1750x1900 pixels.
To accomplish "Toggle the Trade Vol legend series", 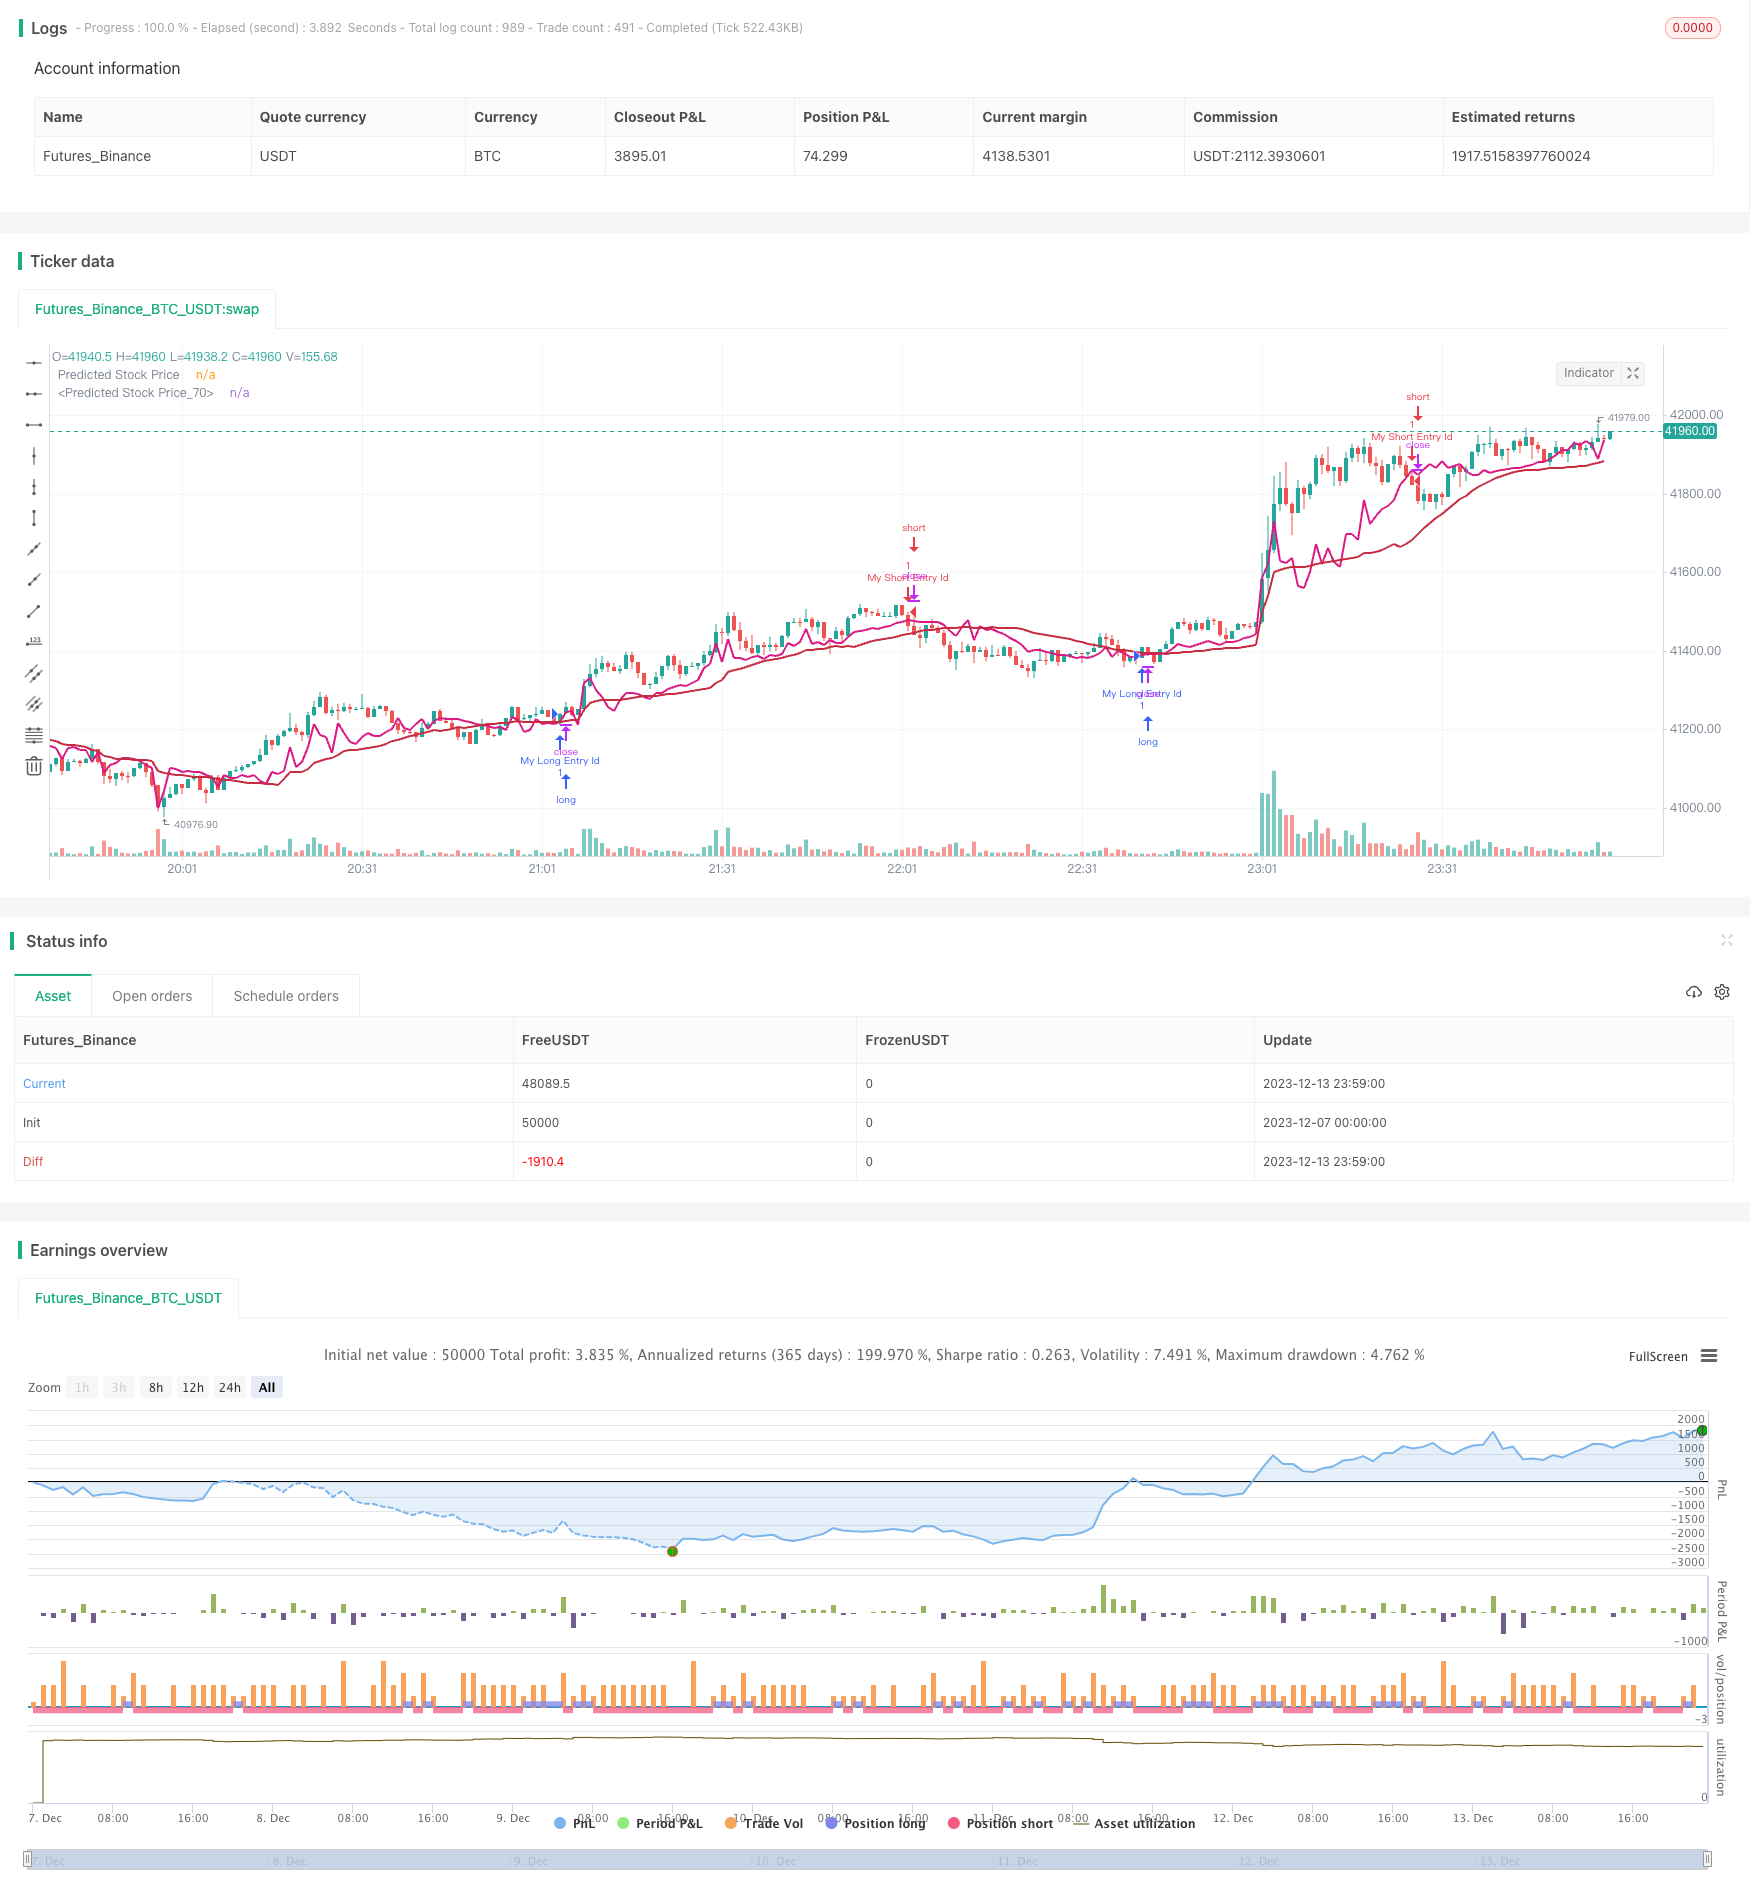I will pyautogui.click(x=764, y=1823).
